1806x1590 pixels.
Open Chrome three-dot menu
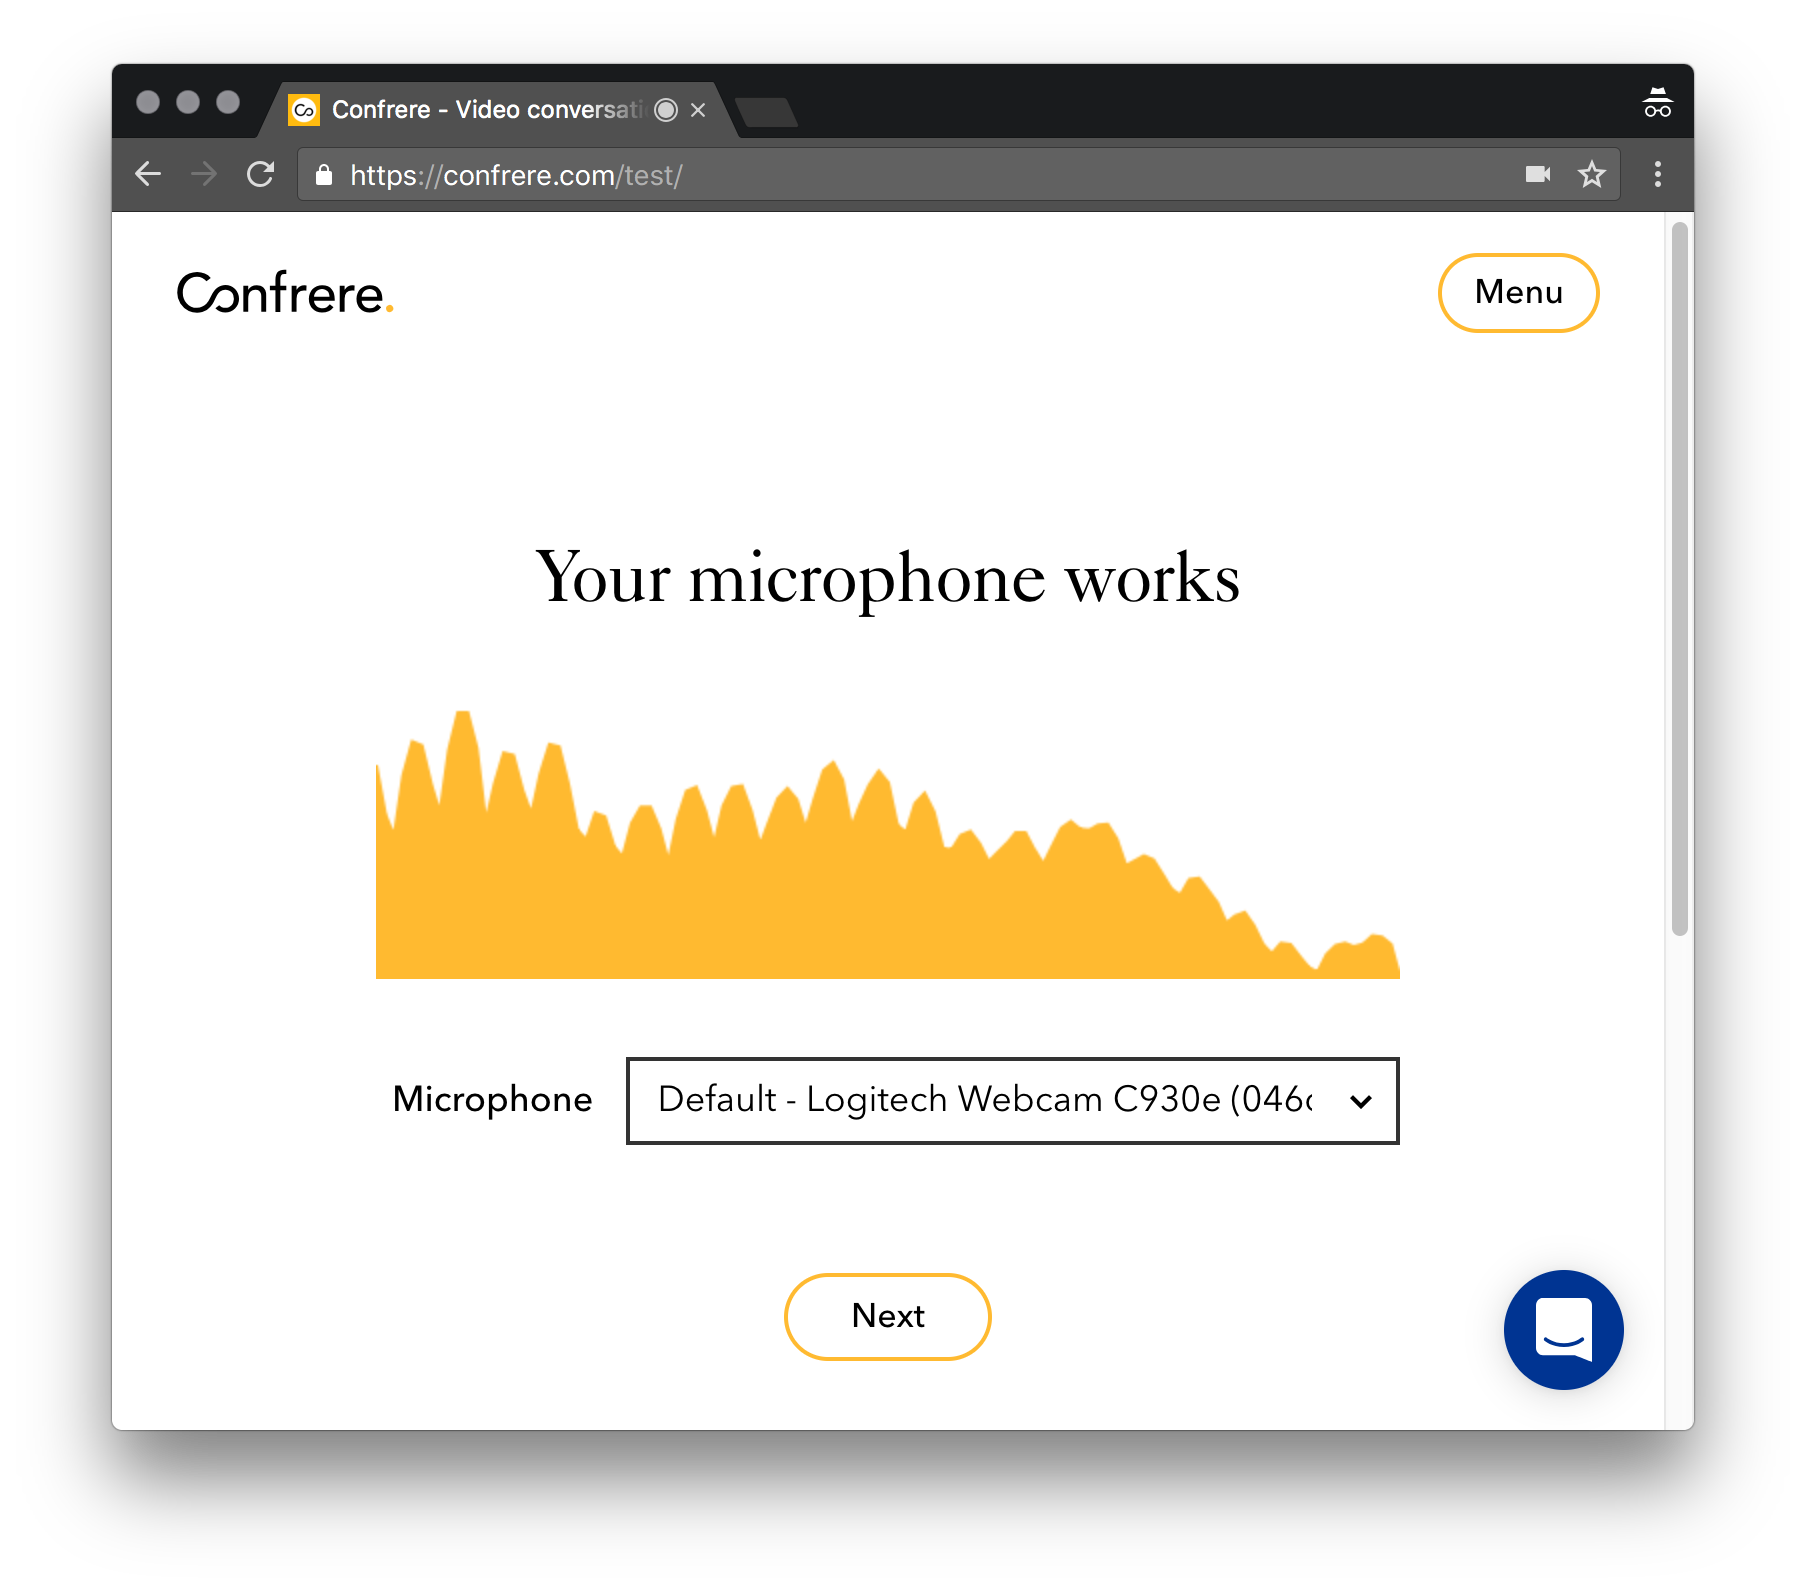(1658, 174)
